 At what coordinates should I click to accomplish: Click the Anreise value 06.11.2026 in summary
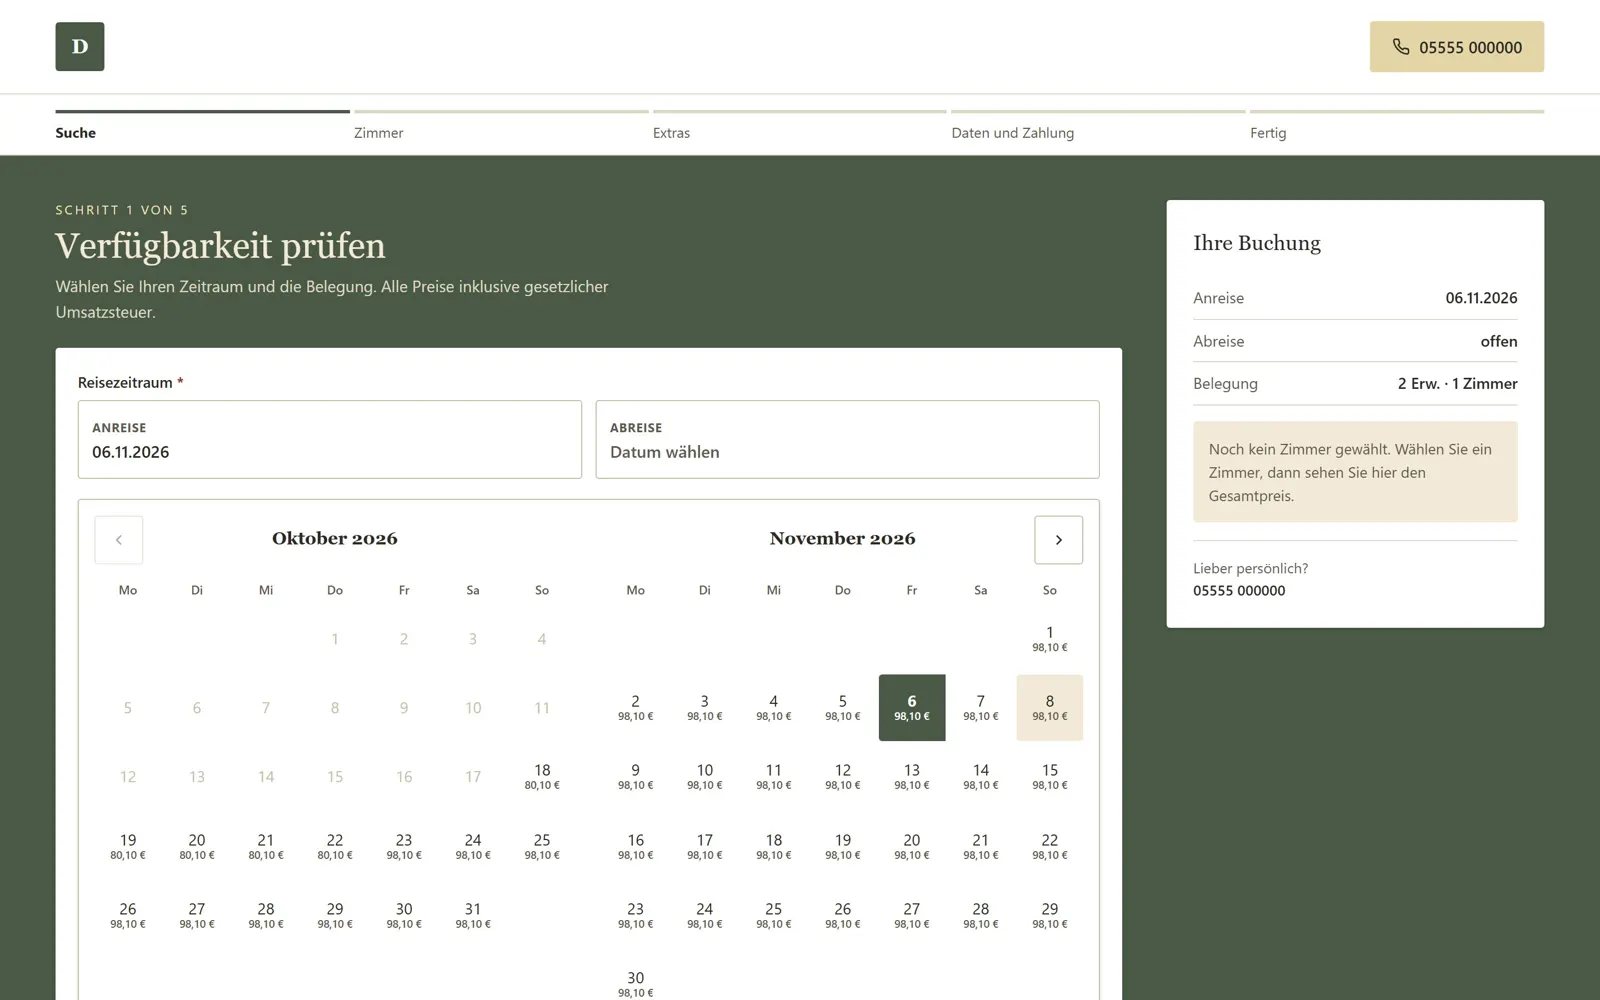tap(1481, 298)
